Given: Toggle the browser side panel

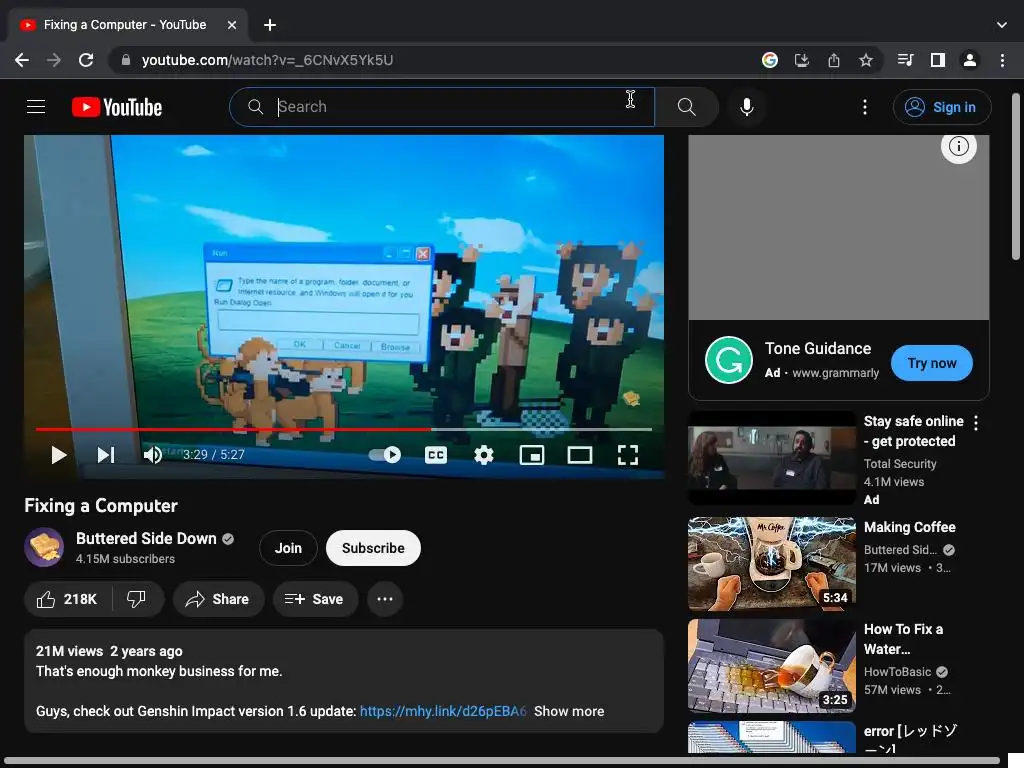Looking at the screenshot, I should click(938, 60).
